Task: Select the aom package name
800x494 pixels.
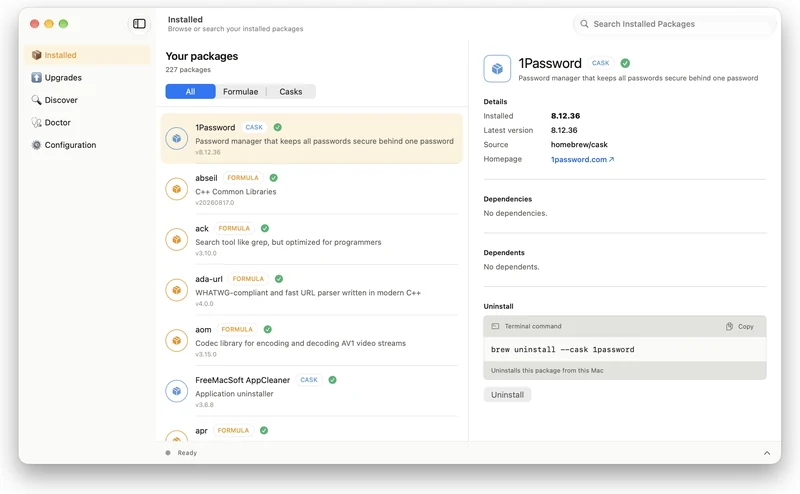Action: tap(203, 329)
